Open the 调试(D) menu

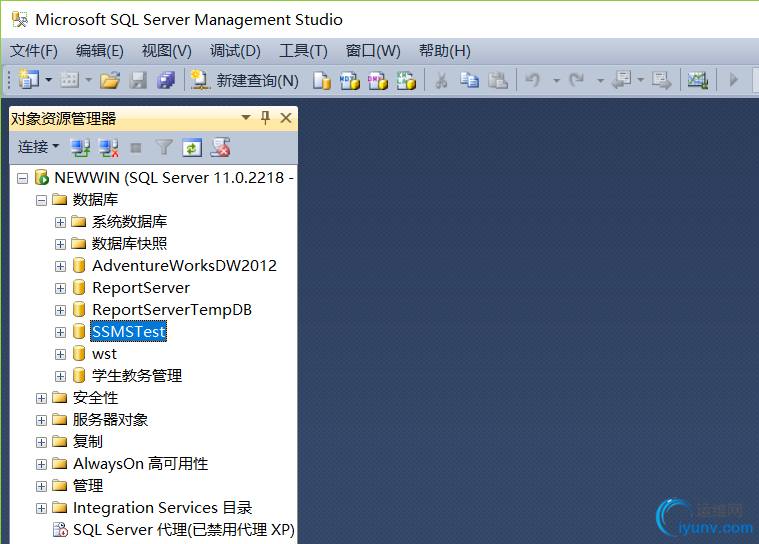coord(235,51)
